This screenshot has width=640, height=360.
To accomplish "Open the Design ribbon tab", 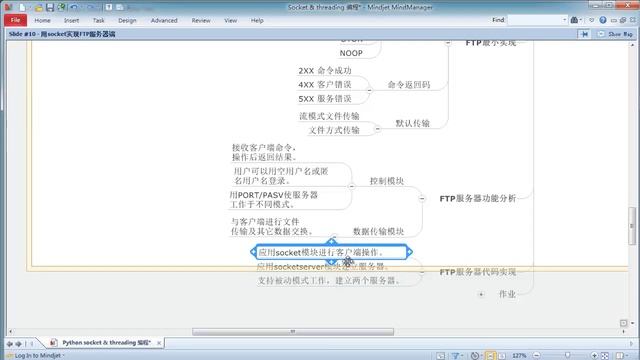I will (127, 20).
